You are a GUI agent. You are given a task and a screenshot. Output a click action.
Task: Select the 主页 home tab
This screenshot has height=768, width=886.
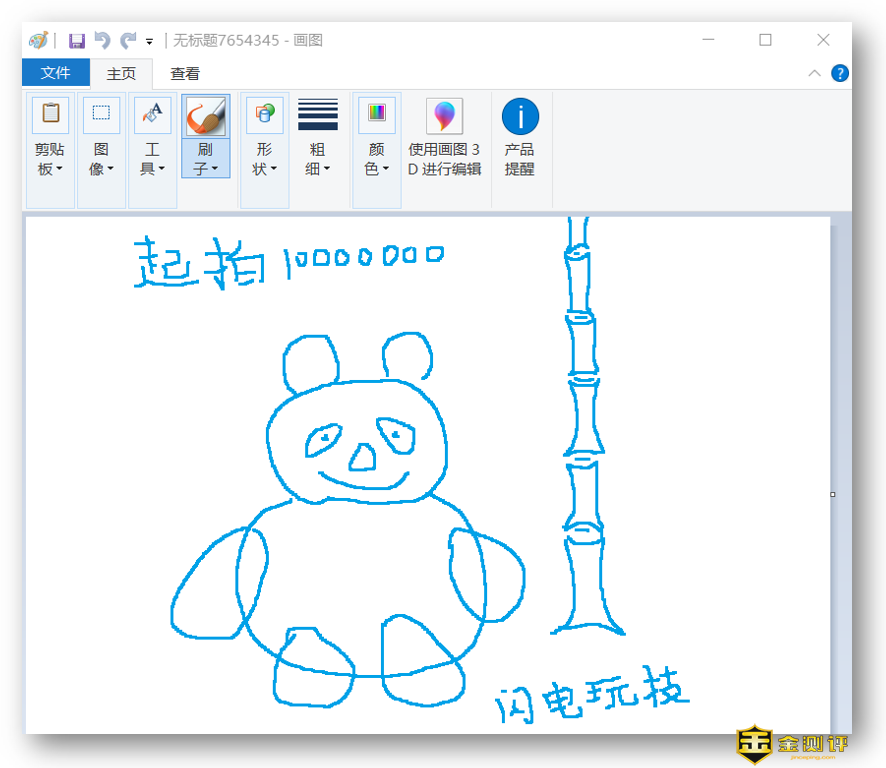(121, 73)
